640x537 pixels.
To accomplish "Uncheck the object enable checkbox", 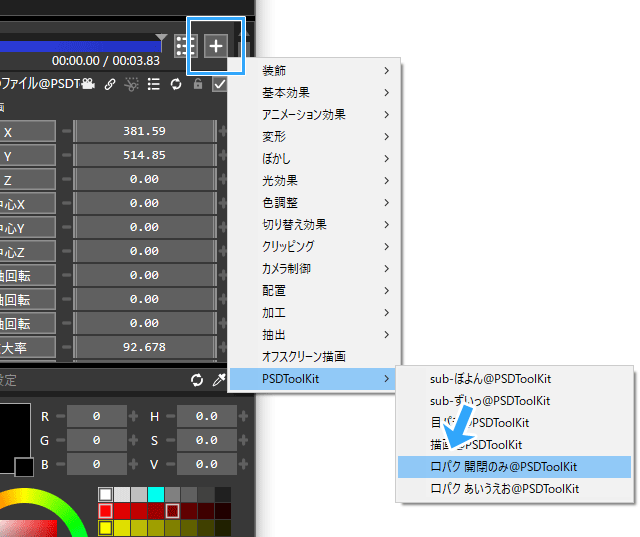I will [220, 85].
